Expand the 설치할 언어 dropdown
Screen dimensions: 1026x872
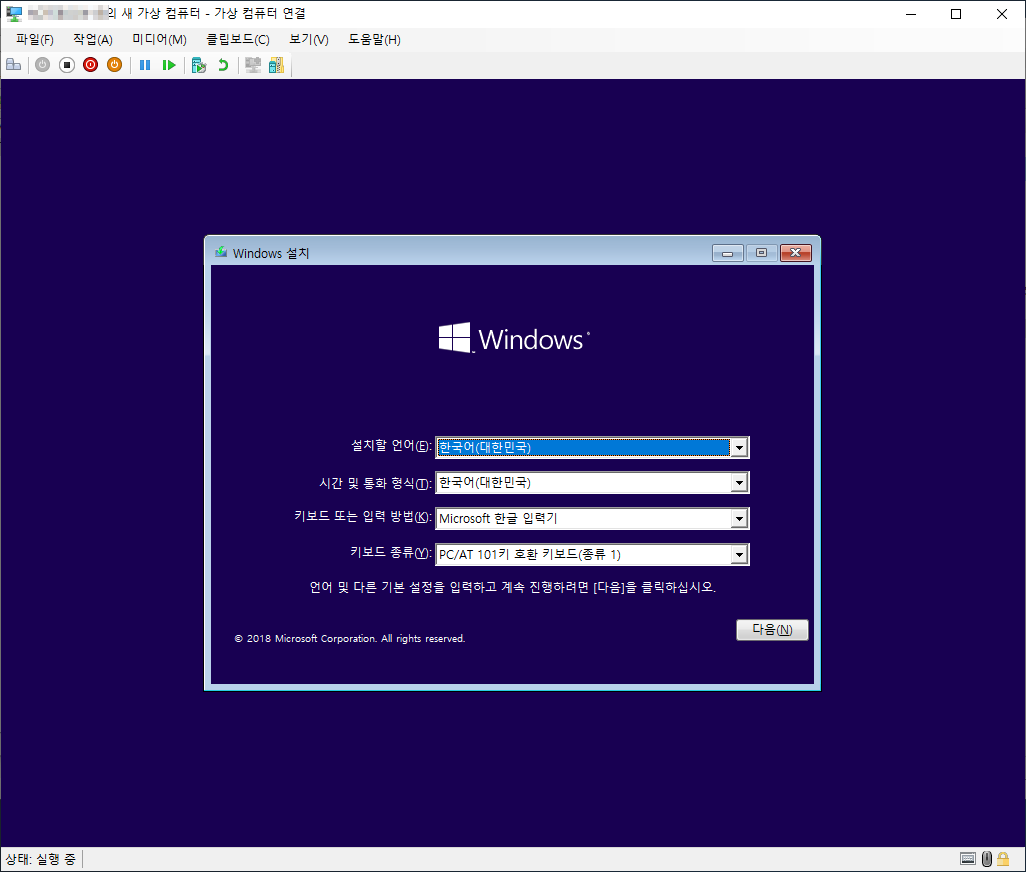[x=739, y=447]
